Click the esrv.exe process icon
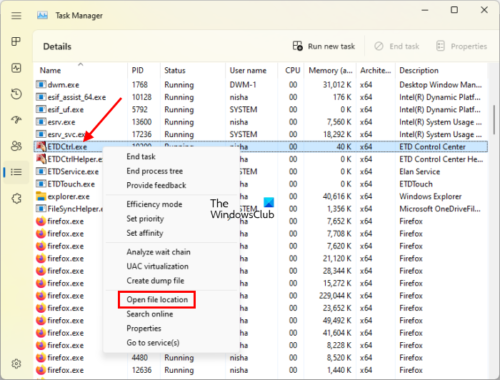The width and height of the screenshot is (500, 380). point(41,122)
